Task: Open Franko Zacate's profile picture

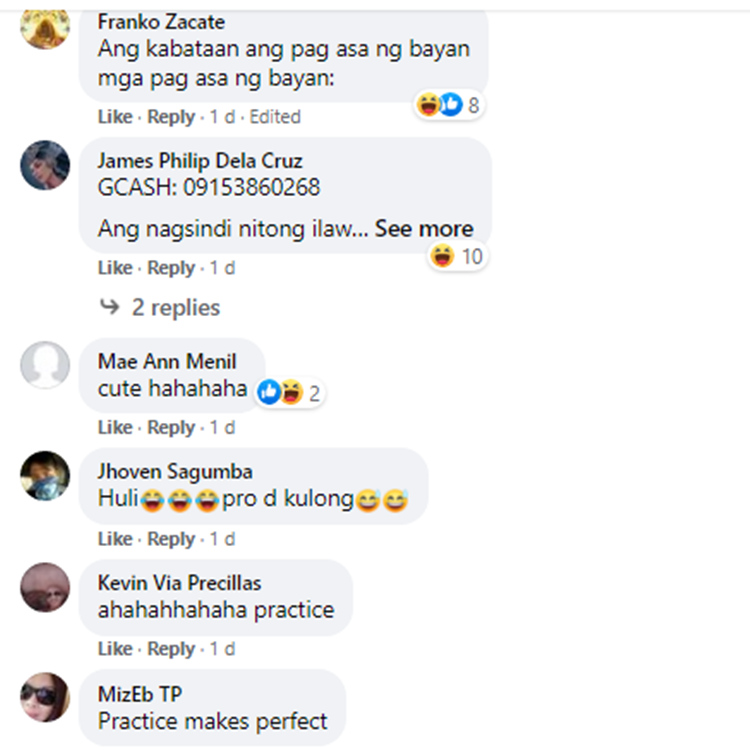Action: (x=45, y=28)
